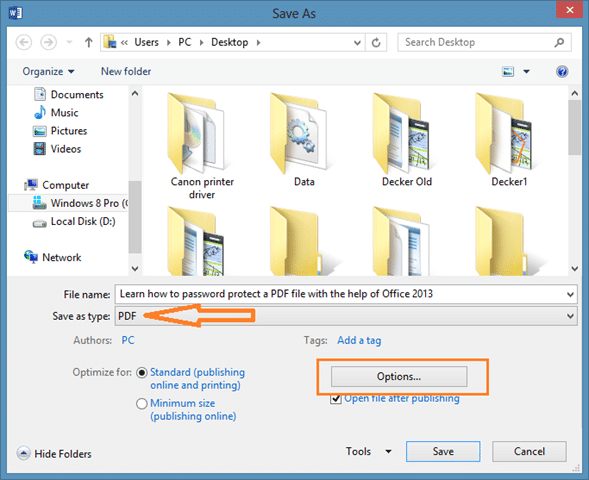Expand the arrow after Users in path
Screen dimensions: 589x480
[168, 42]
